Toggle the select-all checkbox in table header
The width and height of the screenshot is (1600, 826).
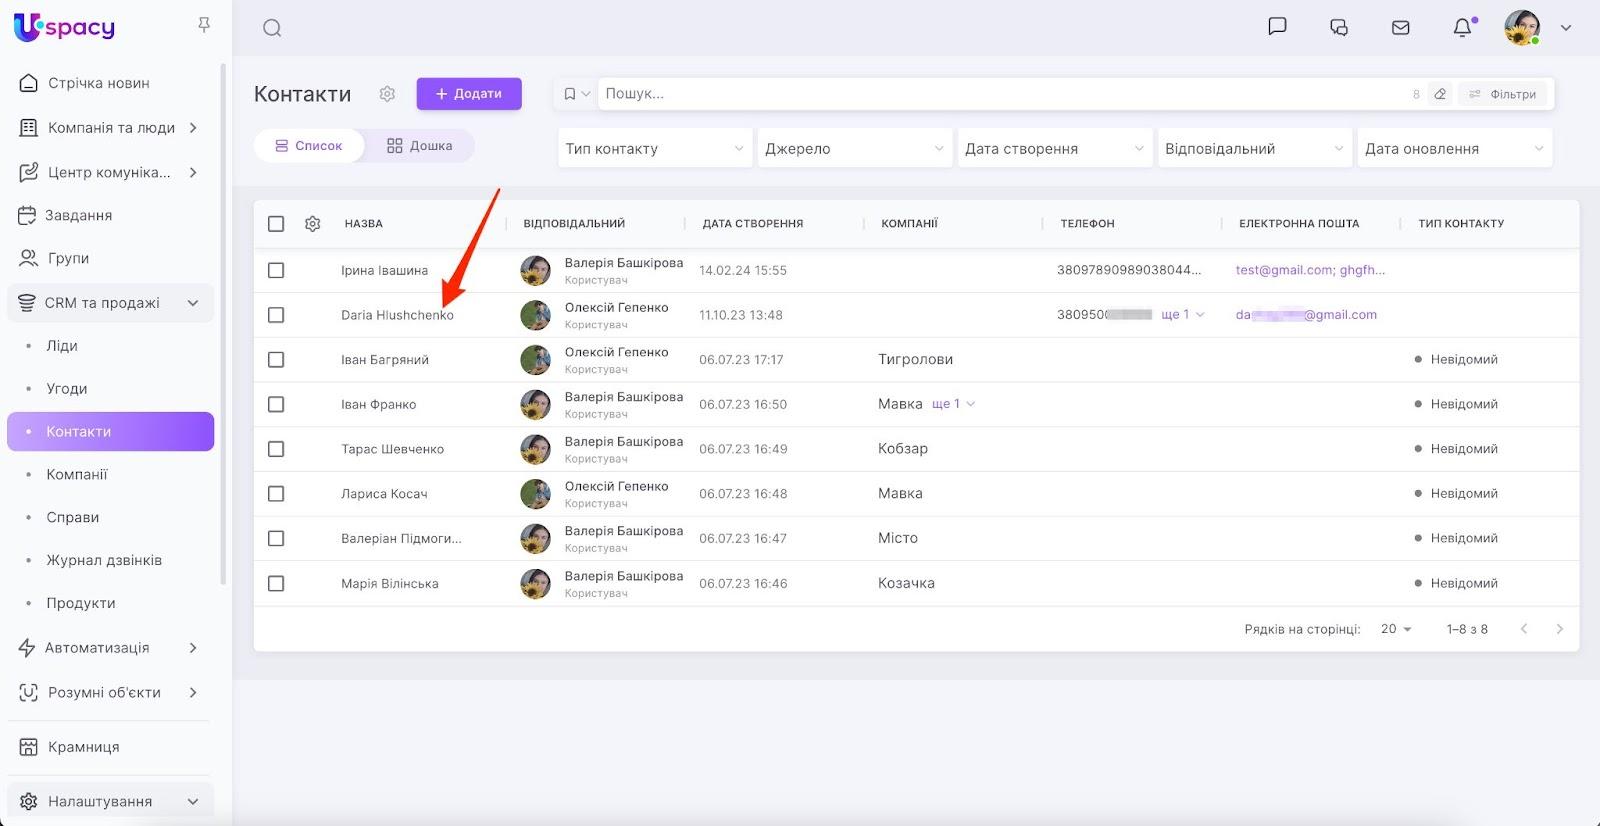tap(276, 224)
